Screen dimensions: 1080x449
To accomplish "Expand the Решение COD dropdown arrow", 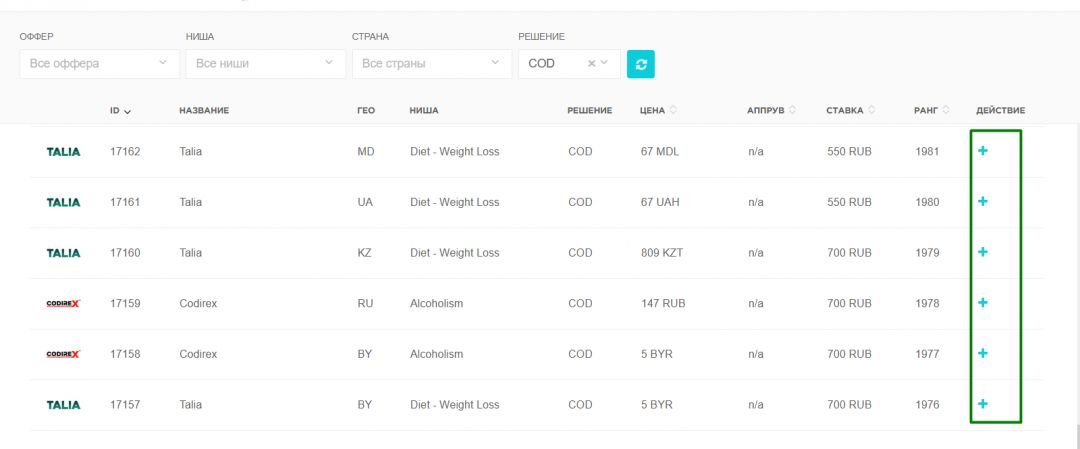I will (x=605, y=63).
